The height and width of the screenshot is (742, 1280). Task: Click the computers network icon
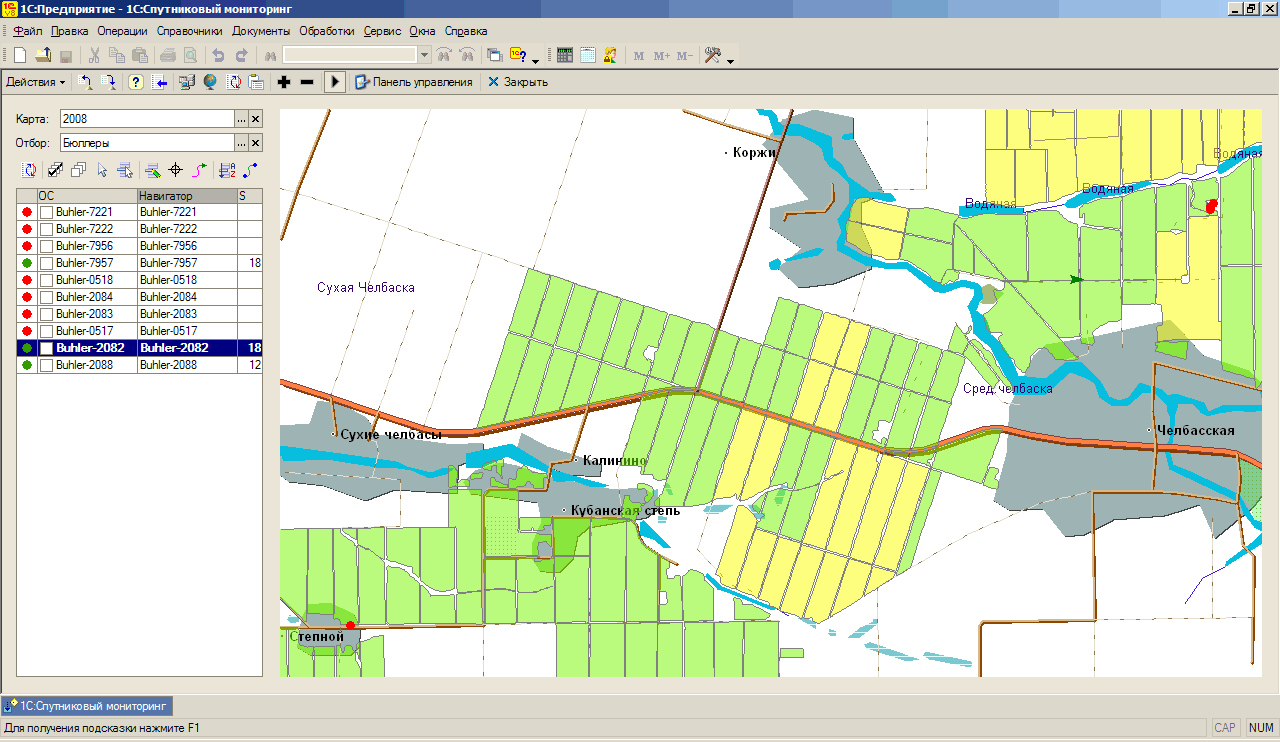pyautogui.click(x=187, y=82)
